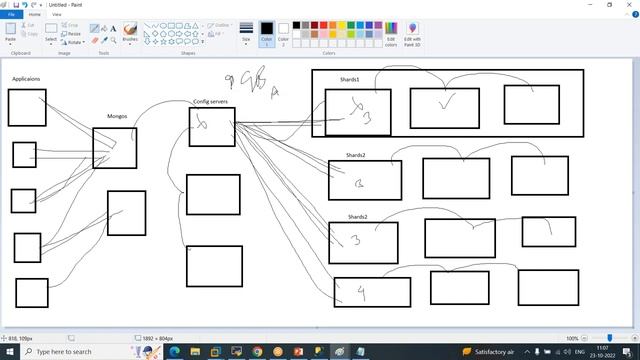
Task: Click the Crop button
Action: (70, 25)
